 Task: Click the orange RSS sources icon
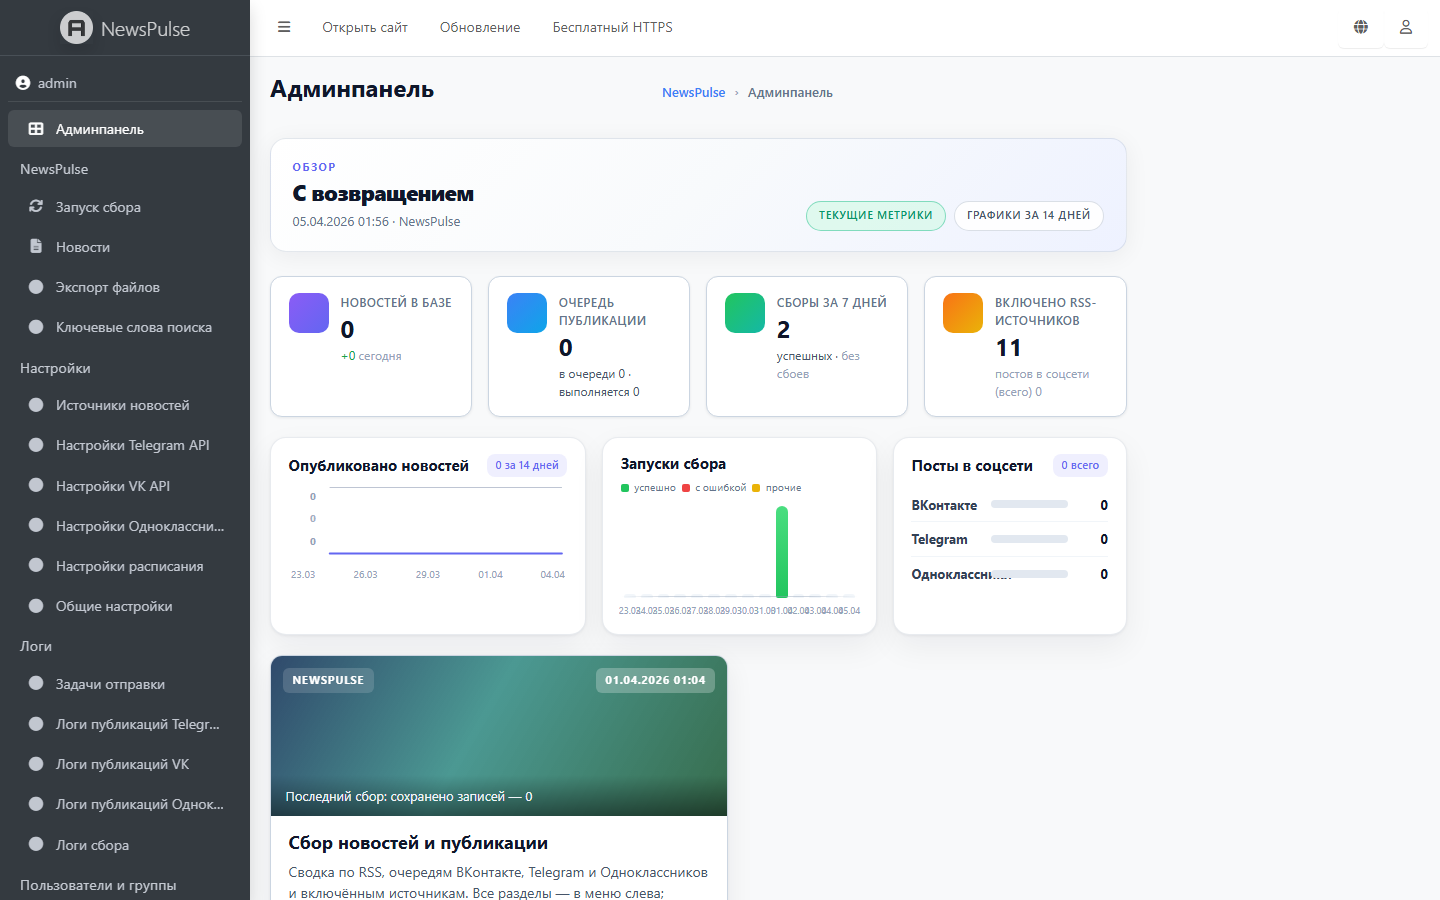(x=963, y=313)
